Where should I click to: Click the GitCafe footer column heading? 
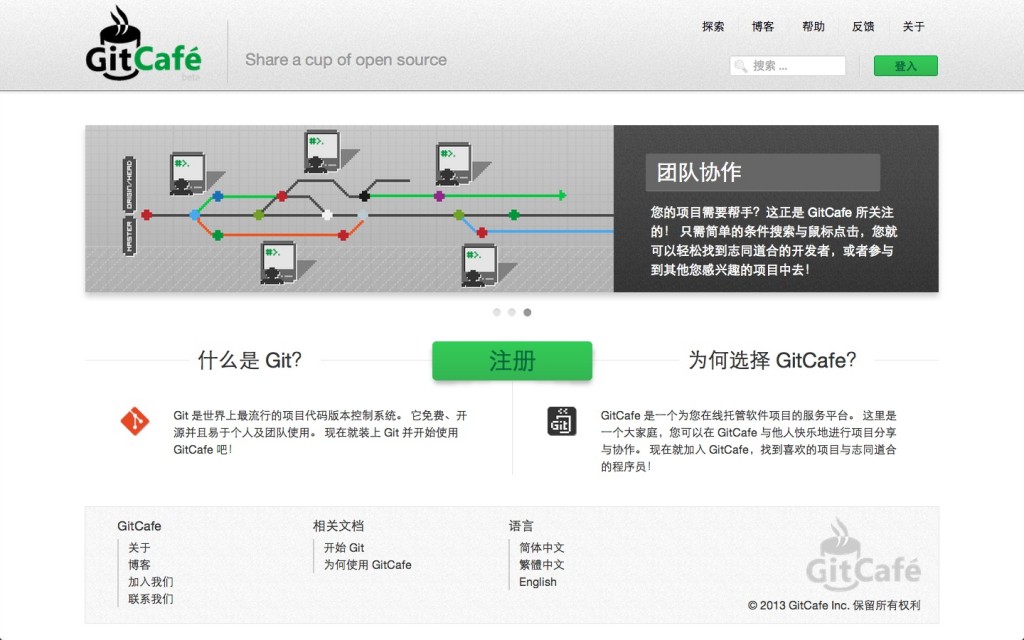(139, 526)
